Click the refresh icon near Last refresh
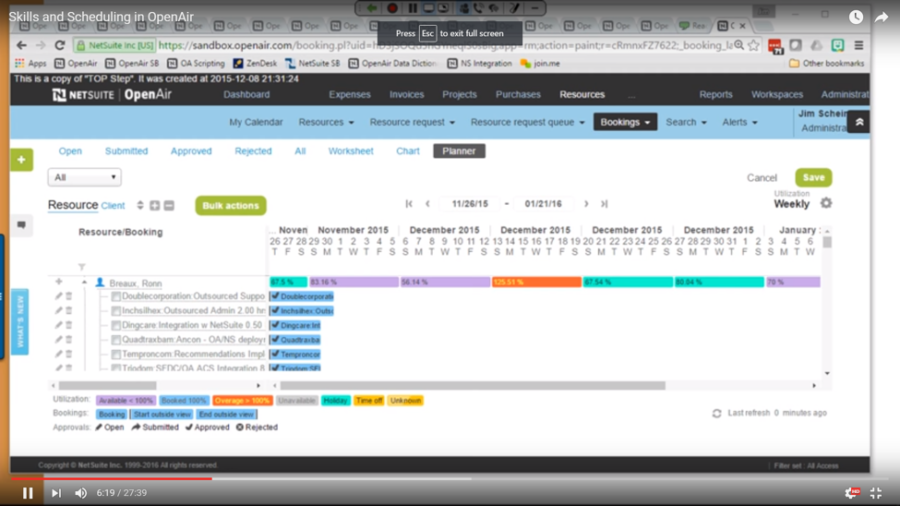Viewport: 900px width, 506px height. 717,413
